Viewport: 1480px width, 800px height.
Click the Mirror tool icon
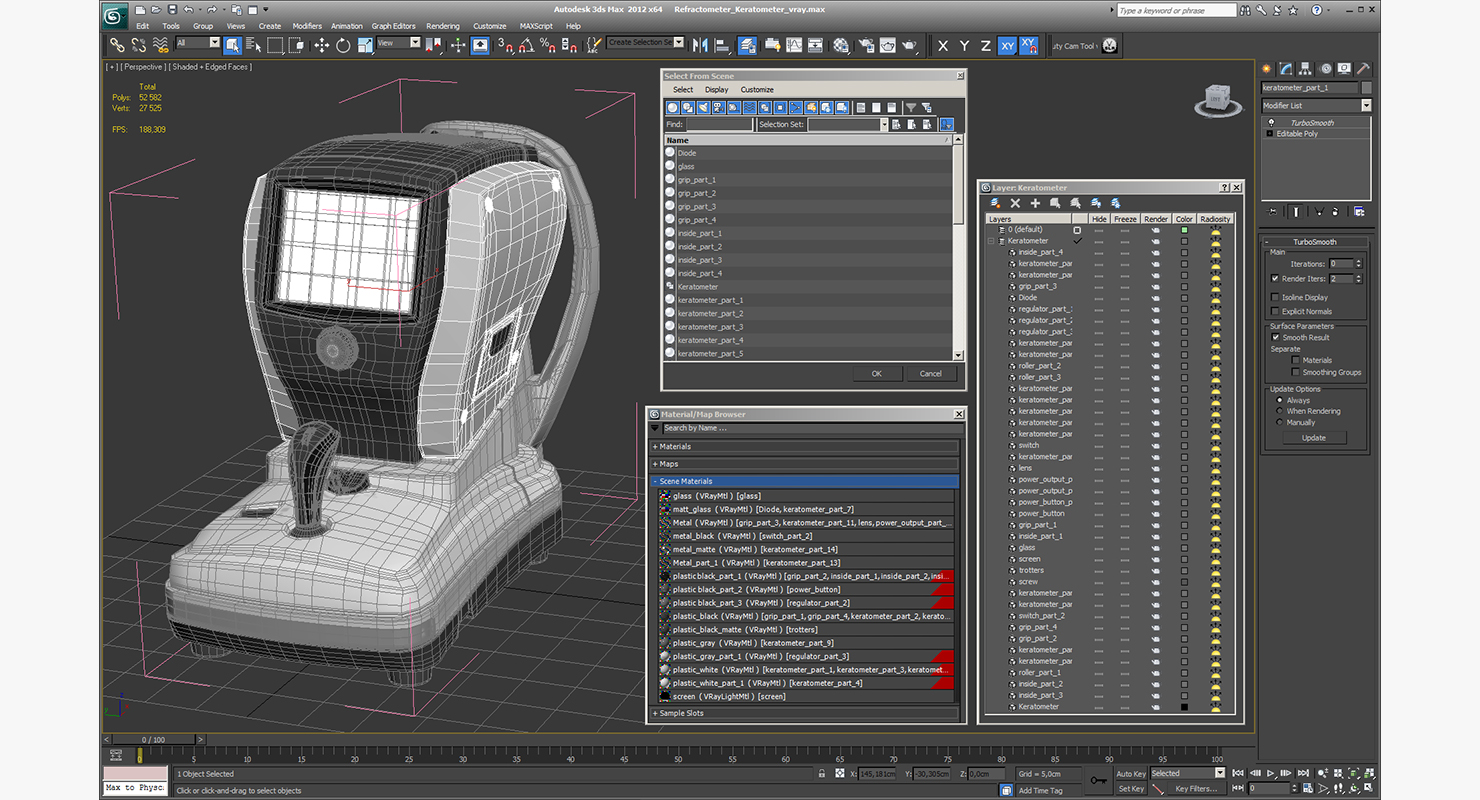(x=699, y=45)
